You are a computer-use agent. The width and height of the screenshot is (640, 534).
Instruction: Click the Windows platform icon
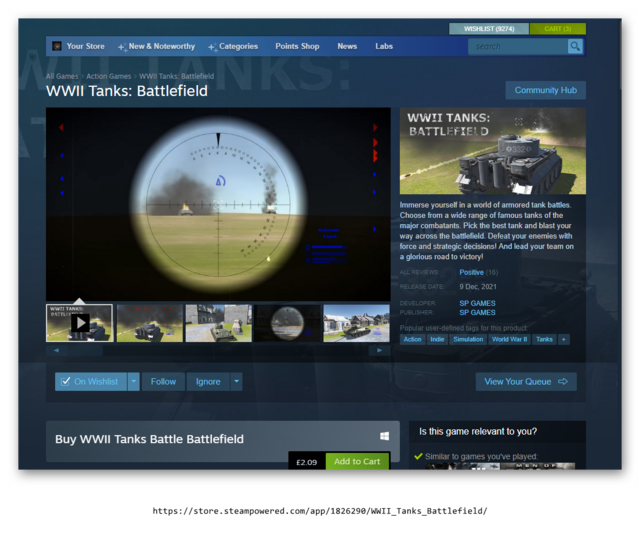(384, 436)
